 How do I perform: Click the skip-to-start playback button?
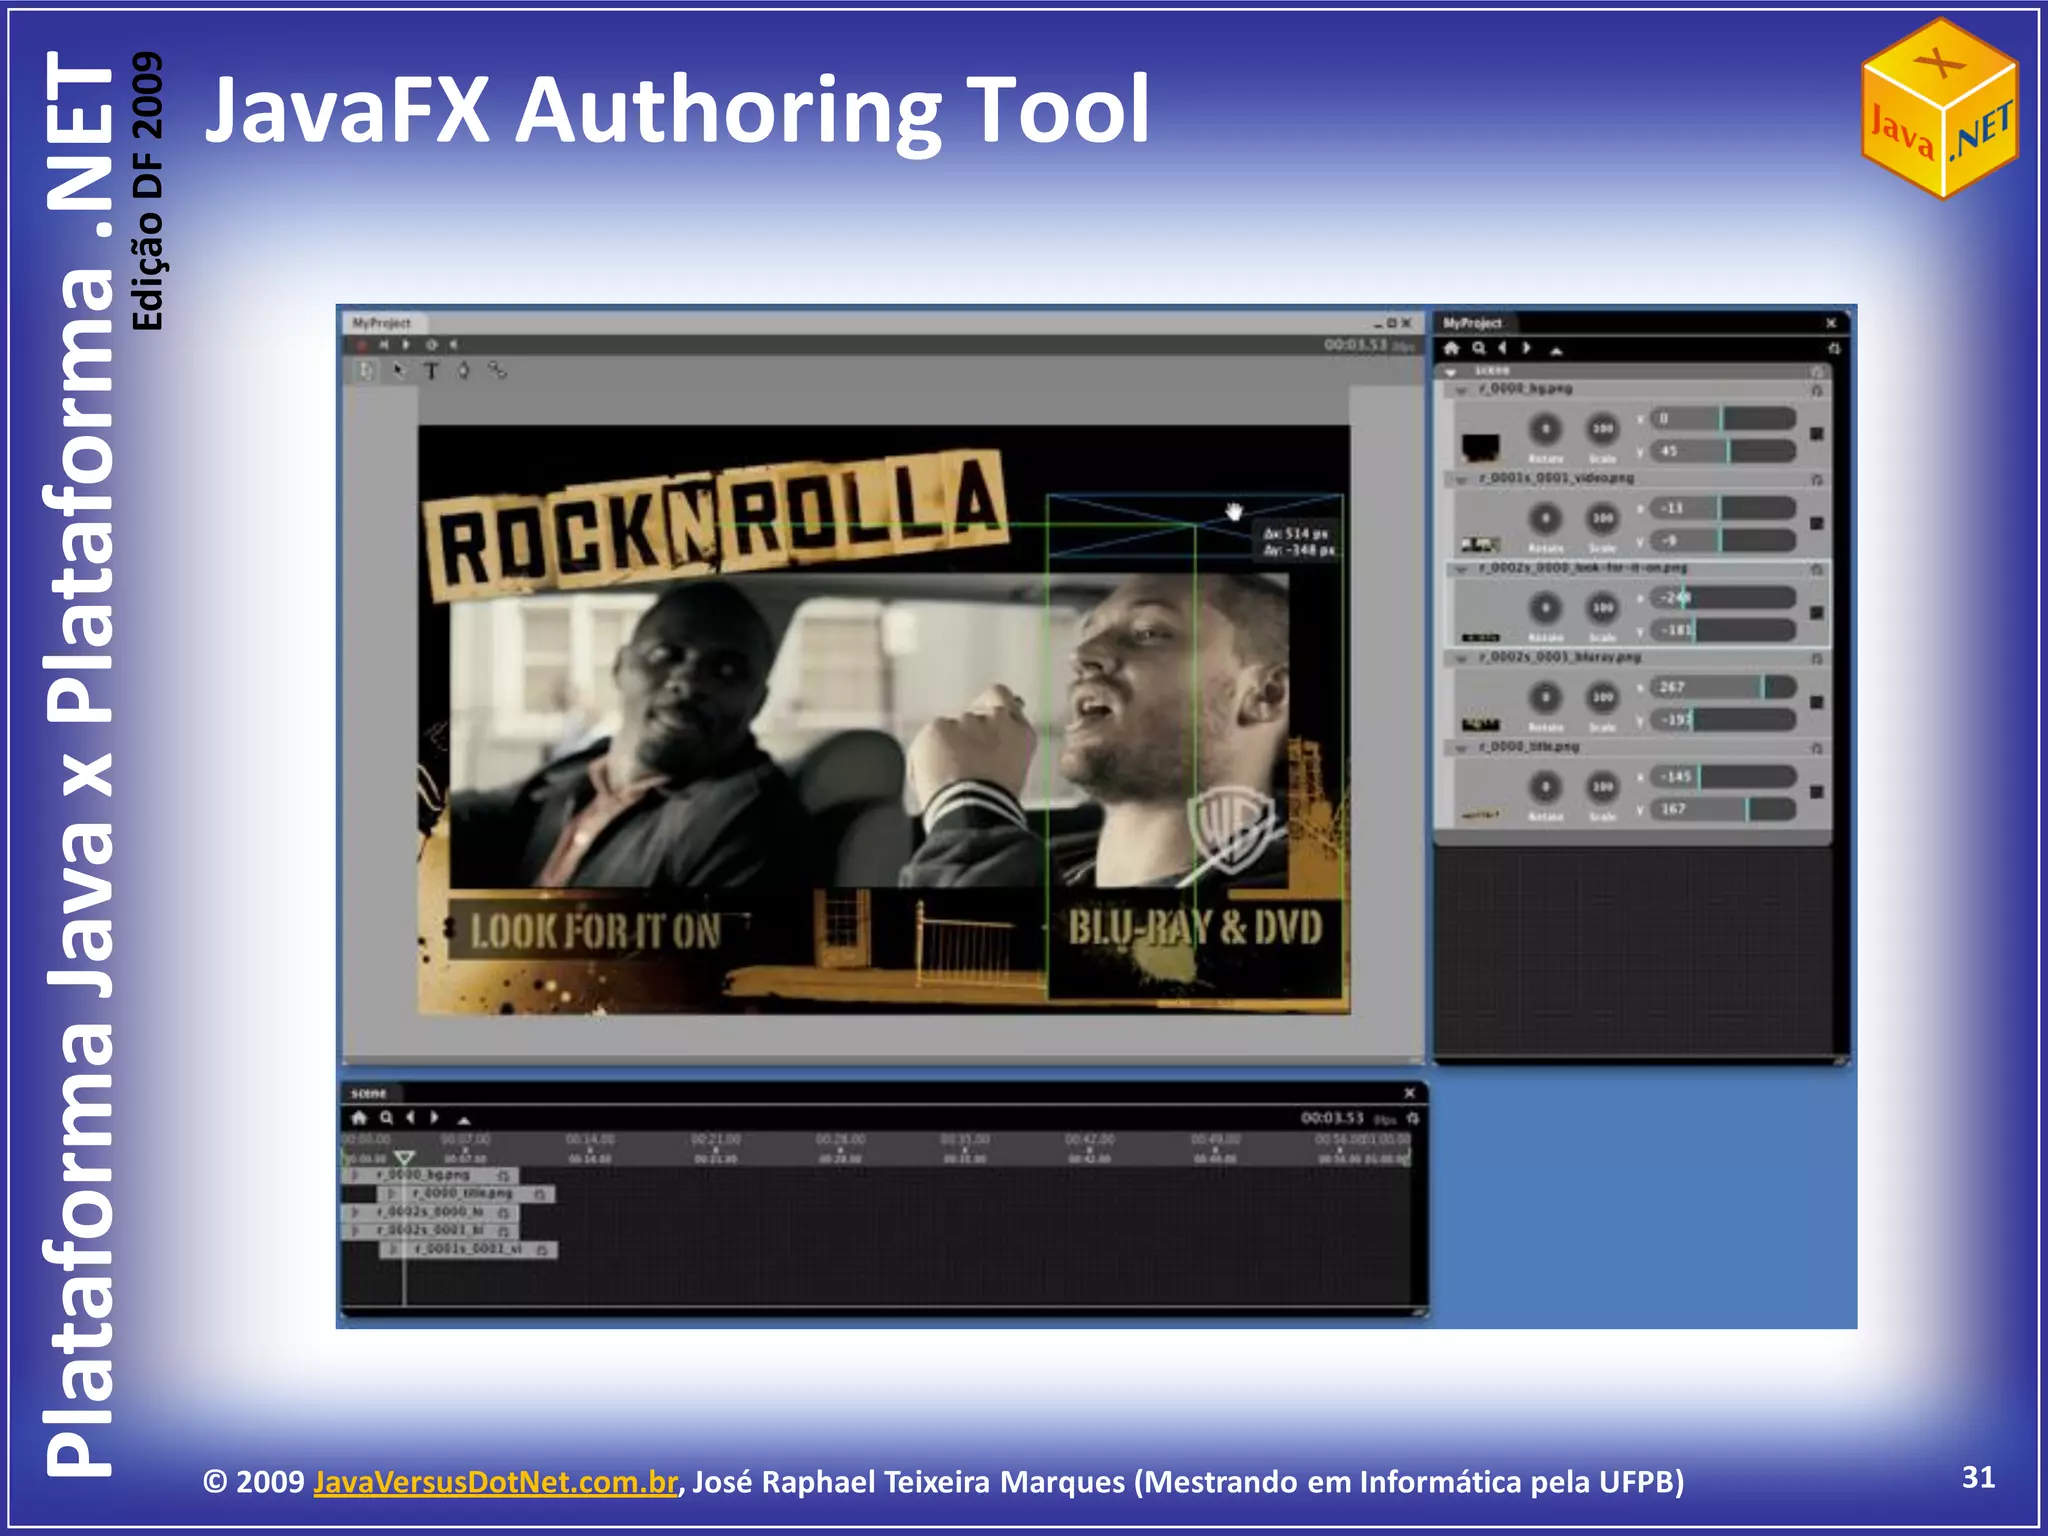pyautogui.click(x=384, y=344)
